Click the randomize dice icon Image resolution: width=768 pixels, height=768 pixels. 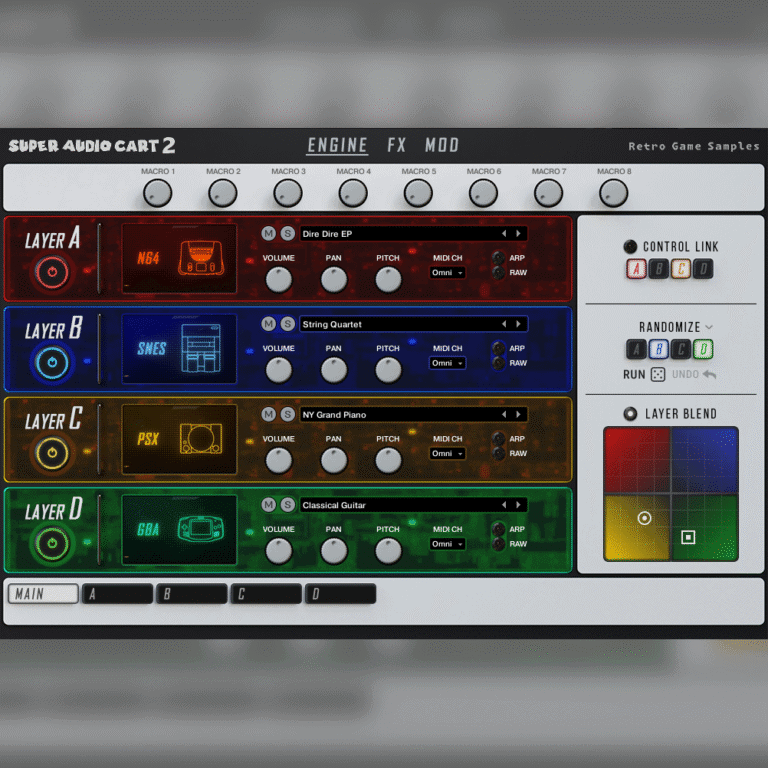pos(658,375)
